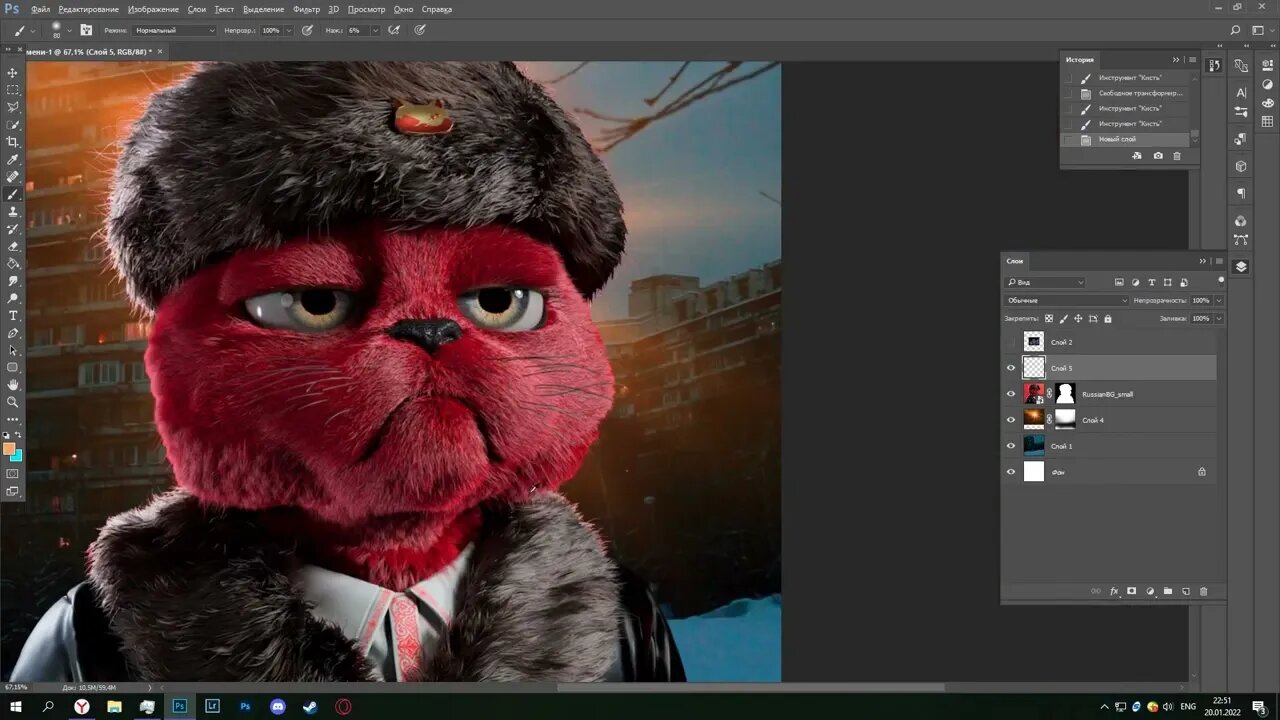Open the Выделение menu

264,9
